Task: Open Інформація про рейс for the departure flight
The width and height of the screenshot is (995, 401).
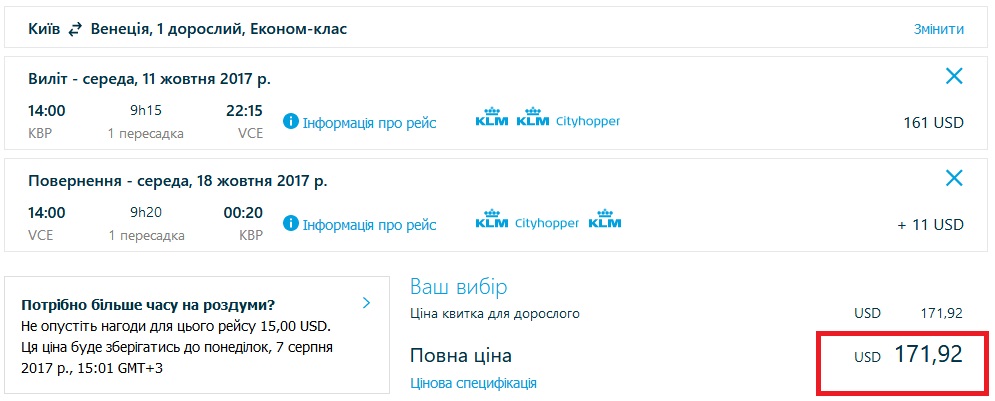Action: coord(369,122)
